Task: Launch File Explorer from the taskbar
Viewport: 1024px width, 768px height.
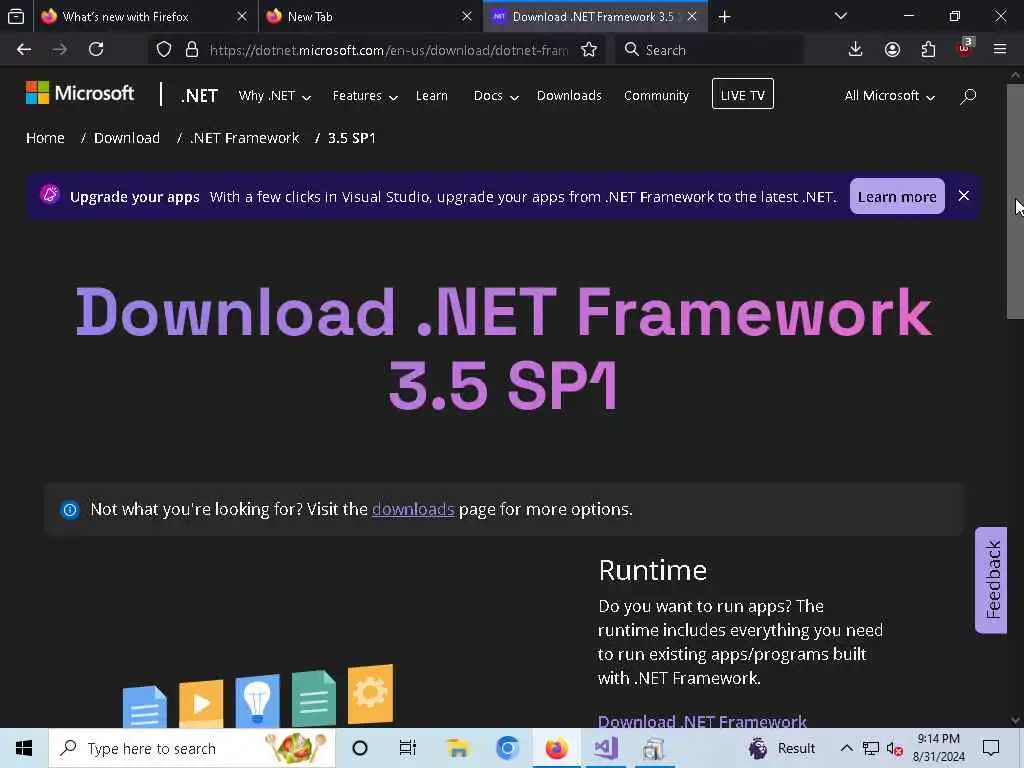Action: click(458, 748)
